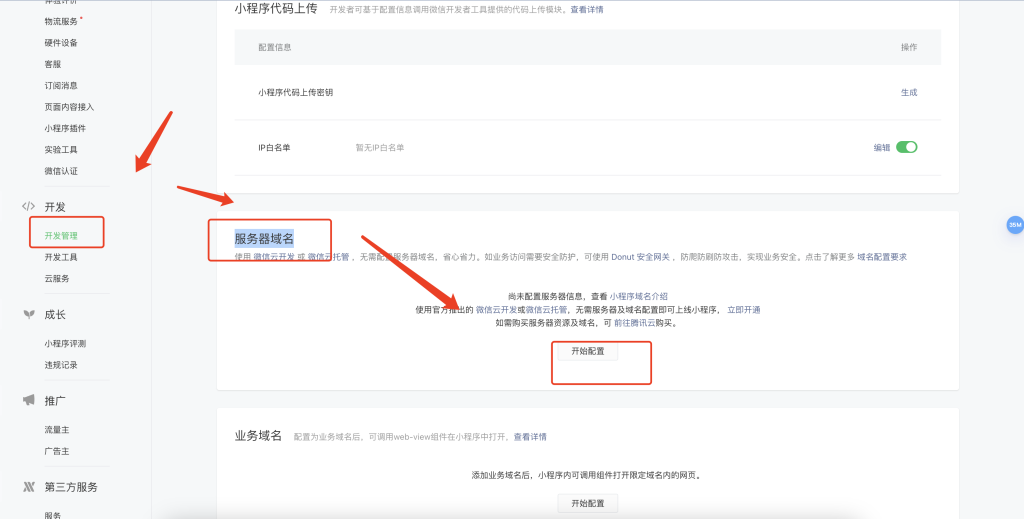Open the first 微信云托管 link under 服务器域名
The width and height of the screenshot is (1024, 519).
tap(328, 257)
